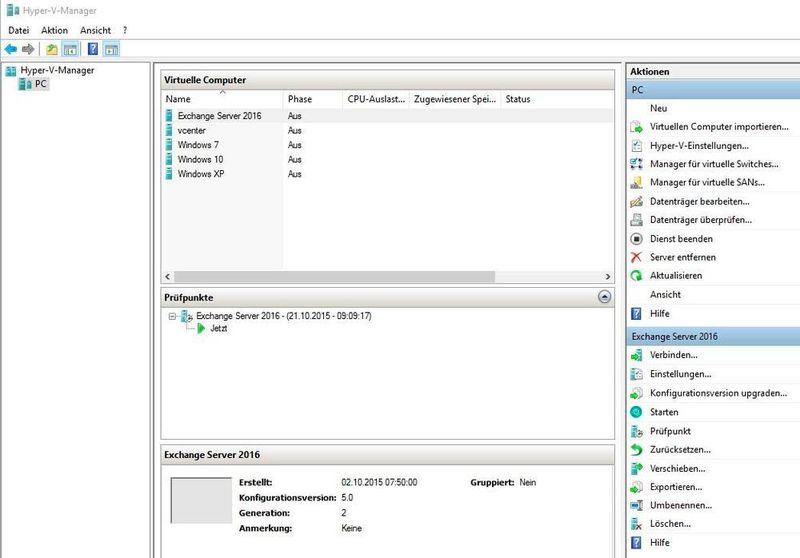Click the Einstellungen icon in VM actions
This screenshot has height=558, width=800.
(x=636, y=374)
